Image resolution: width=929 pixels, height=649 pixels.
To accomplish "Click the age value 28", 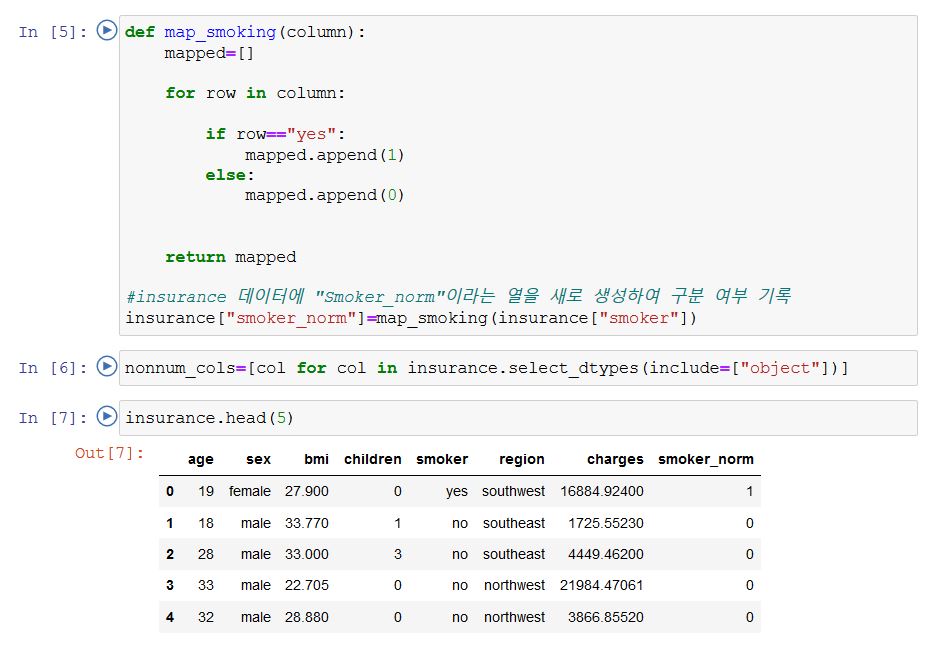I will click(x=206, y=554).
